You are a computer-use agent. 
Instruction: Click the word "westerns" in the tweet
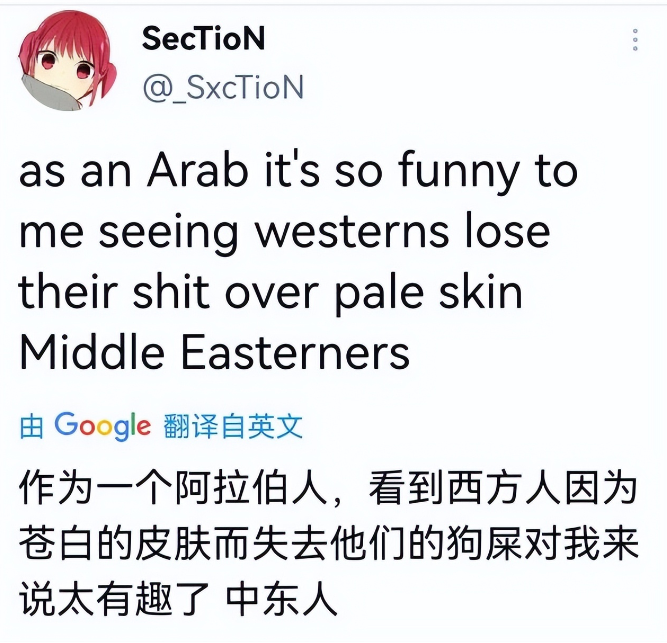[x=352, y=233]
